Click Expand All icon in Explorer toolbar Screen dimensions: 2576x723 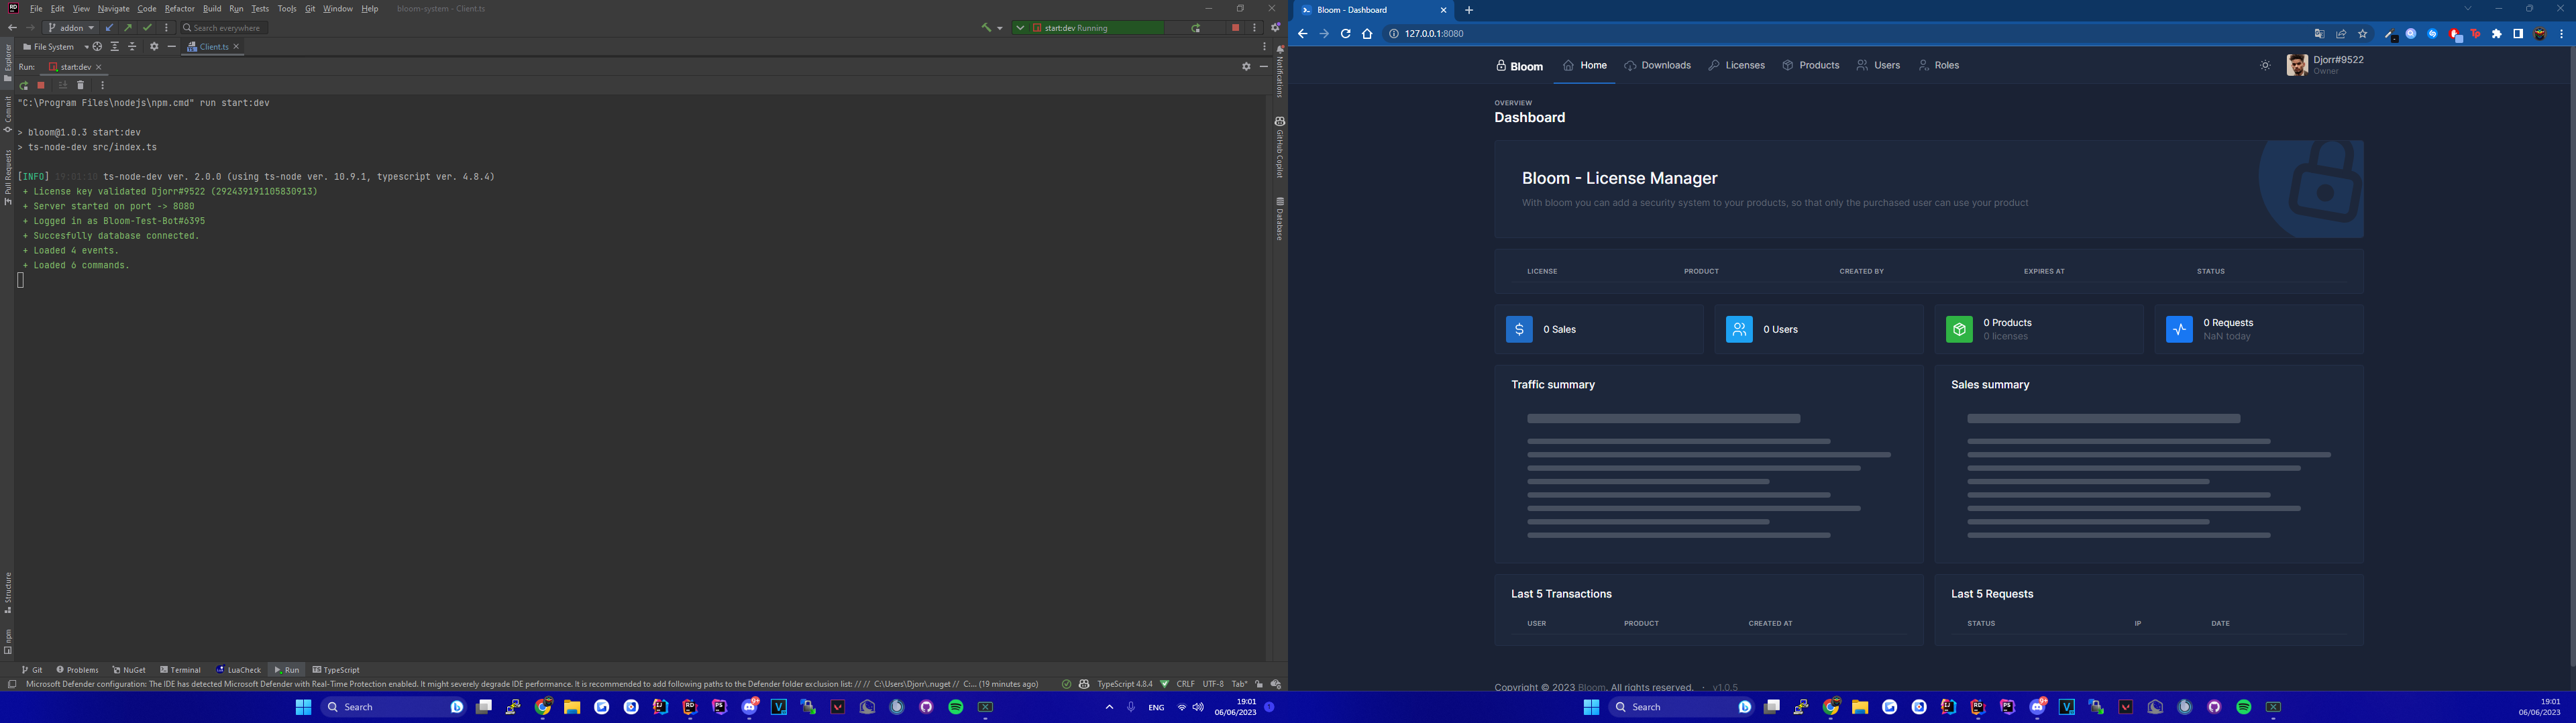(115, 47)
